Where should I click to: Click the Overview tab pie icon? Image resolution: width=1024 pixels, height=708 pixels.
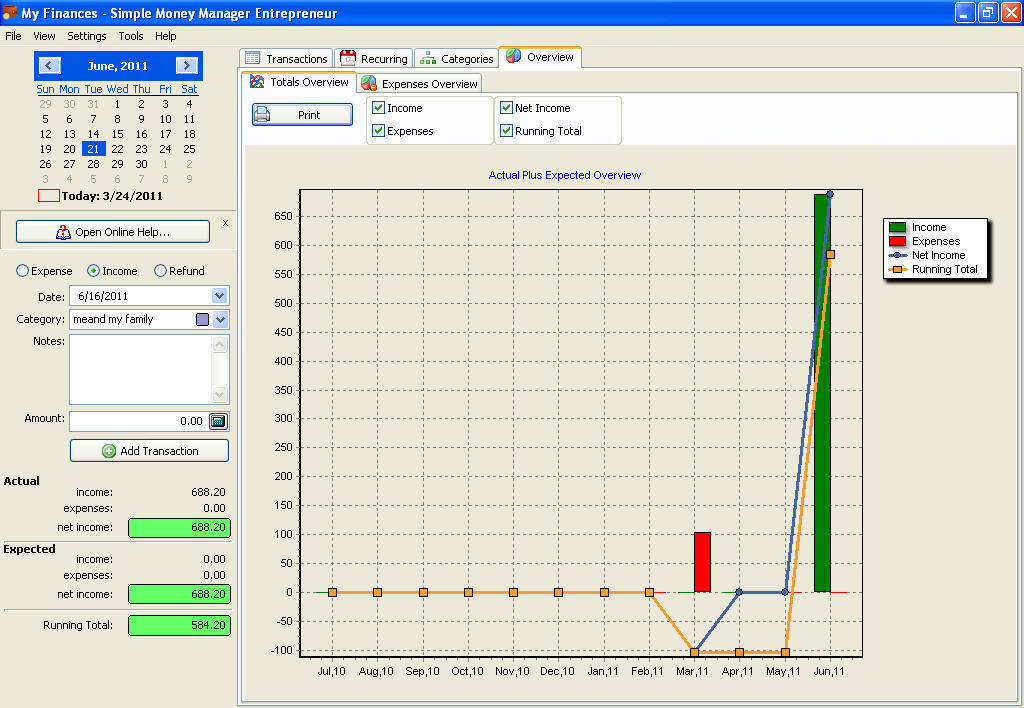513,56
